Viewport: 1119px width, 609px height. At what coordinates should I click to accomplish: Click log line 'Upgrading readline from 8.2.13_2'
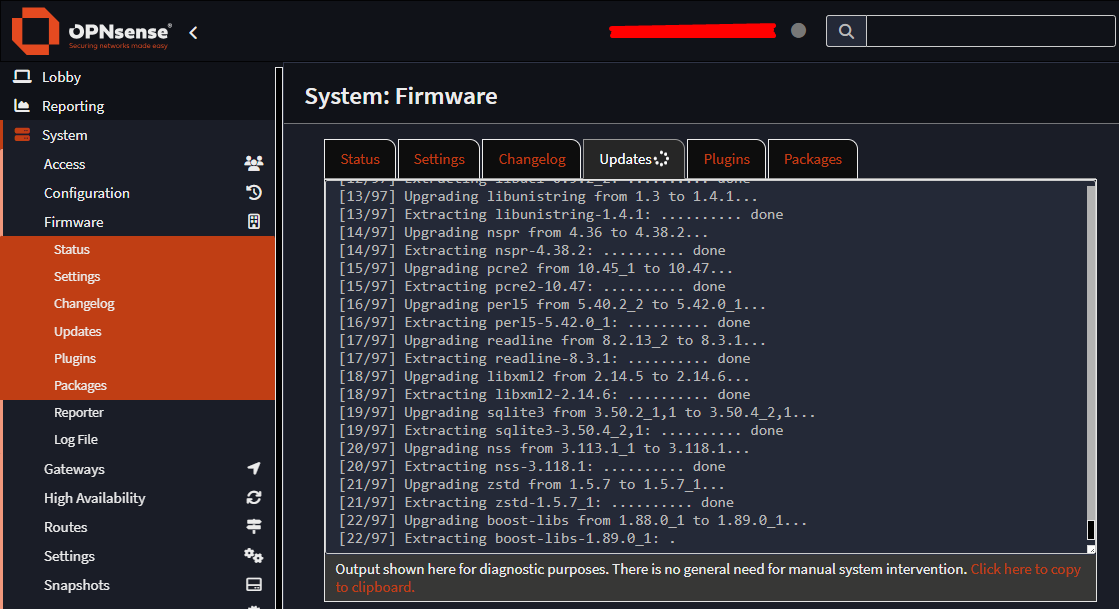552,341
